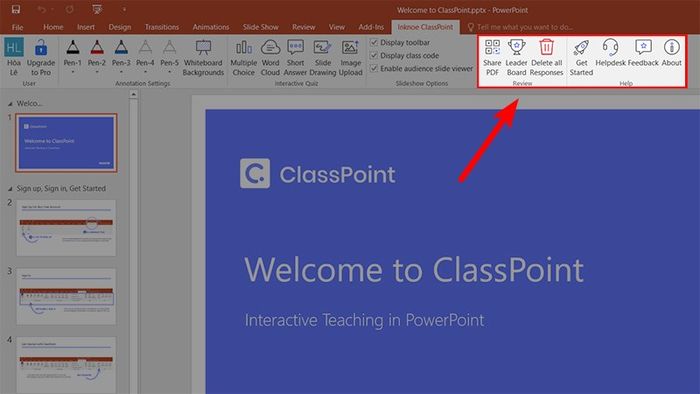Screen dimensions: 700x394
Task: Open the Pen-5 dropdown arrow
Action: 169,72
